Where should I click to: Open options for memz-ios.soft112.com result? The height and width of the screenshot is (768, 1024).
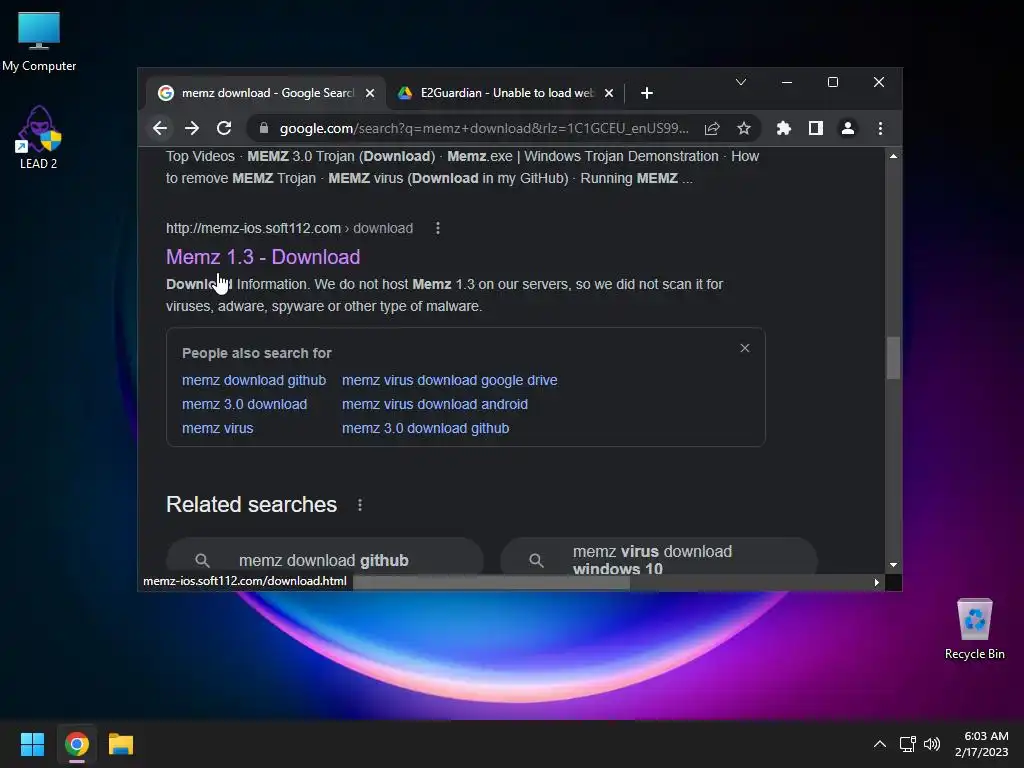438,228
